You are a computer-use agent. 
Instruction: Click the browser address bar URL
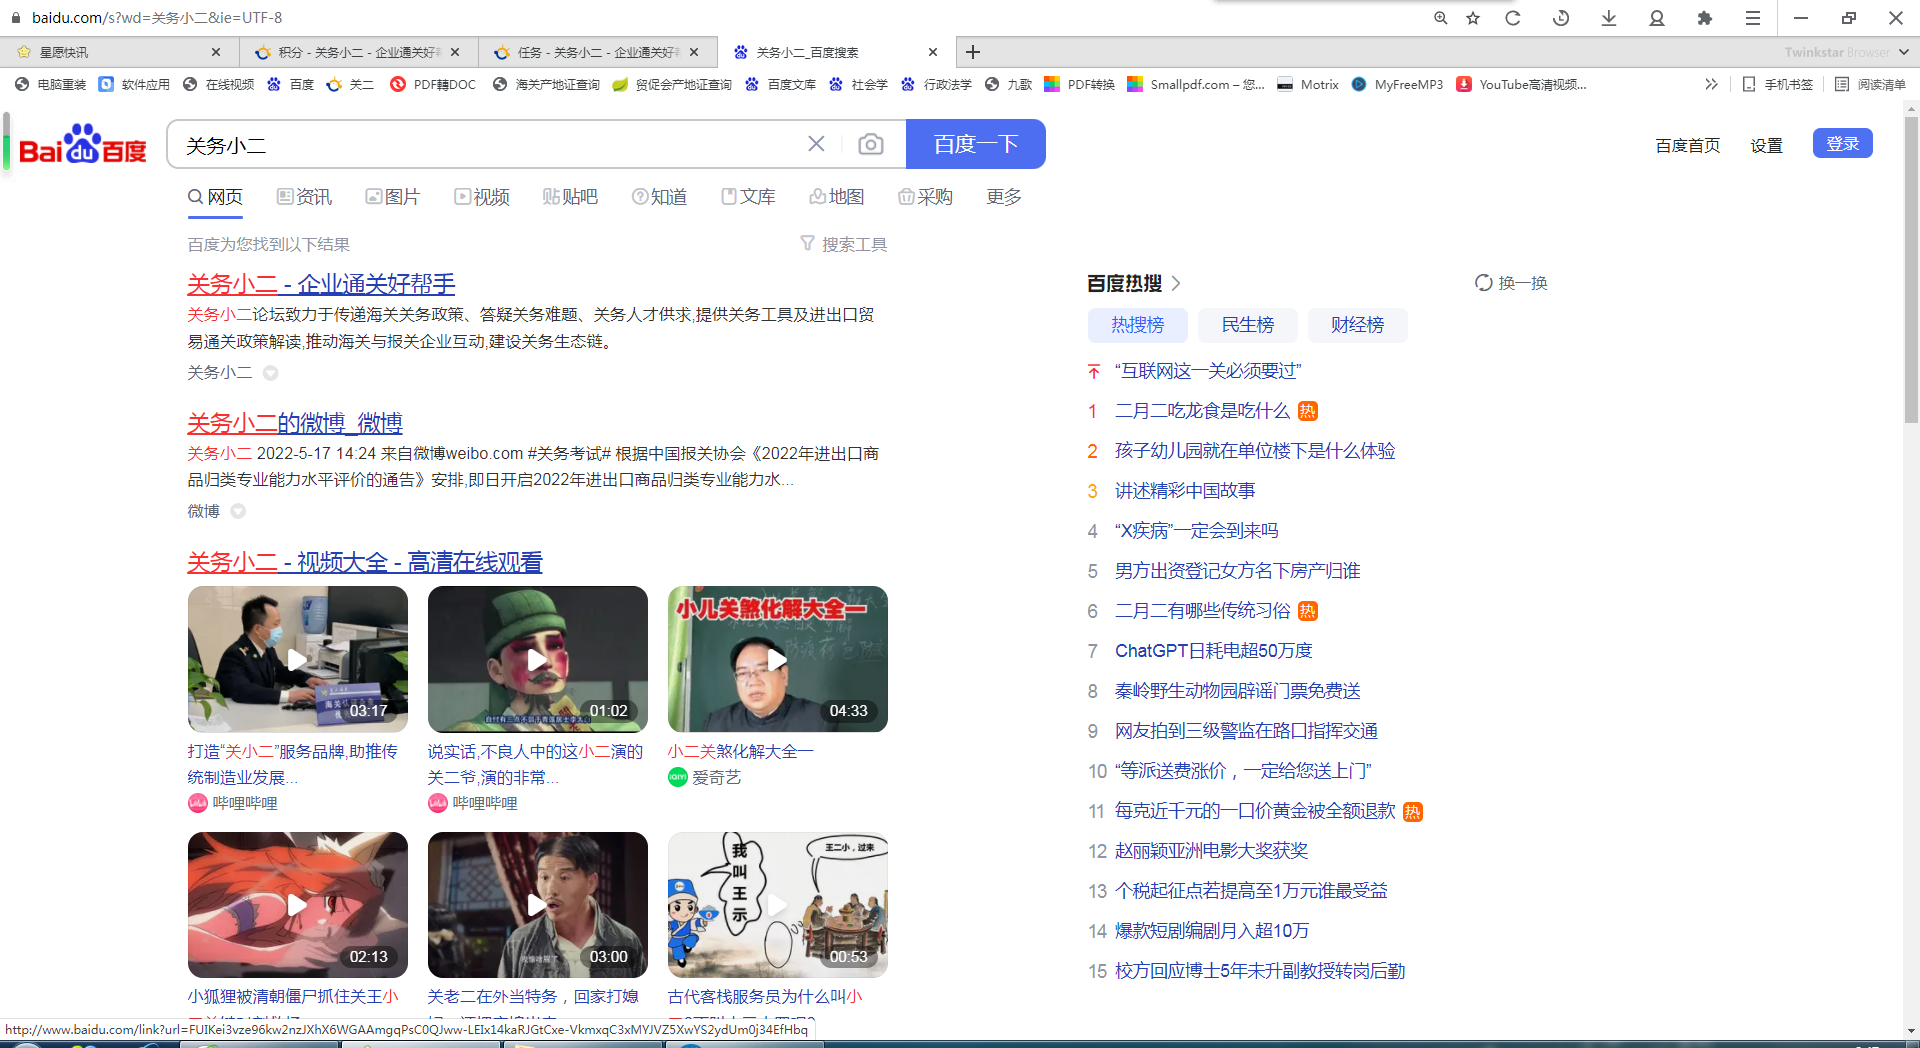point(156,18)
